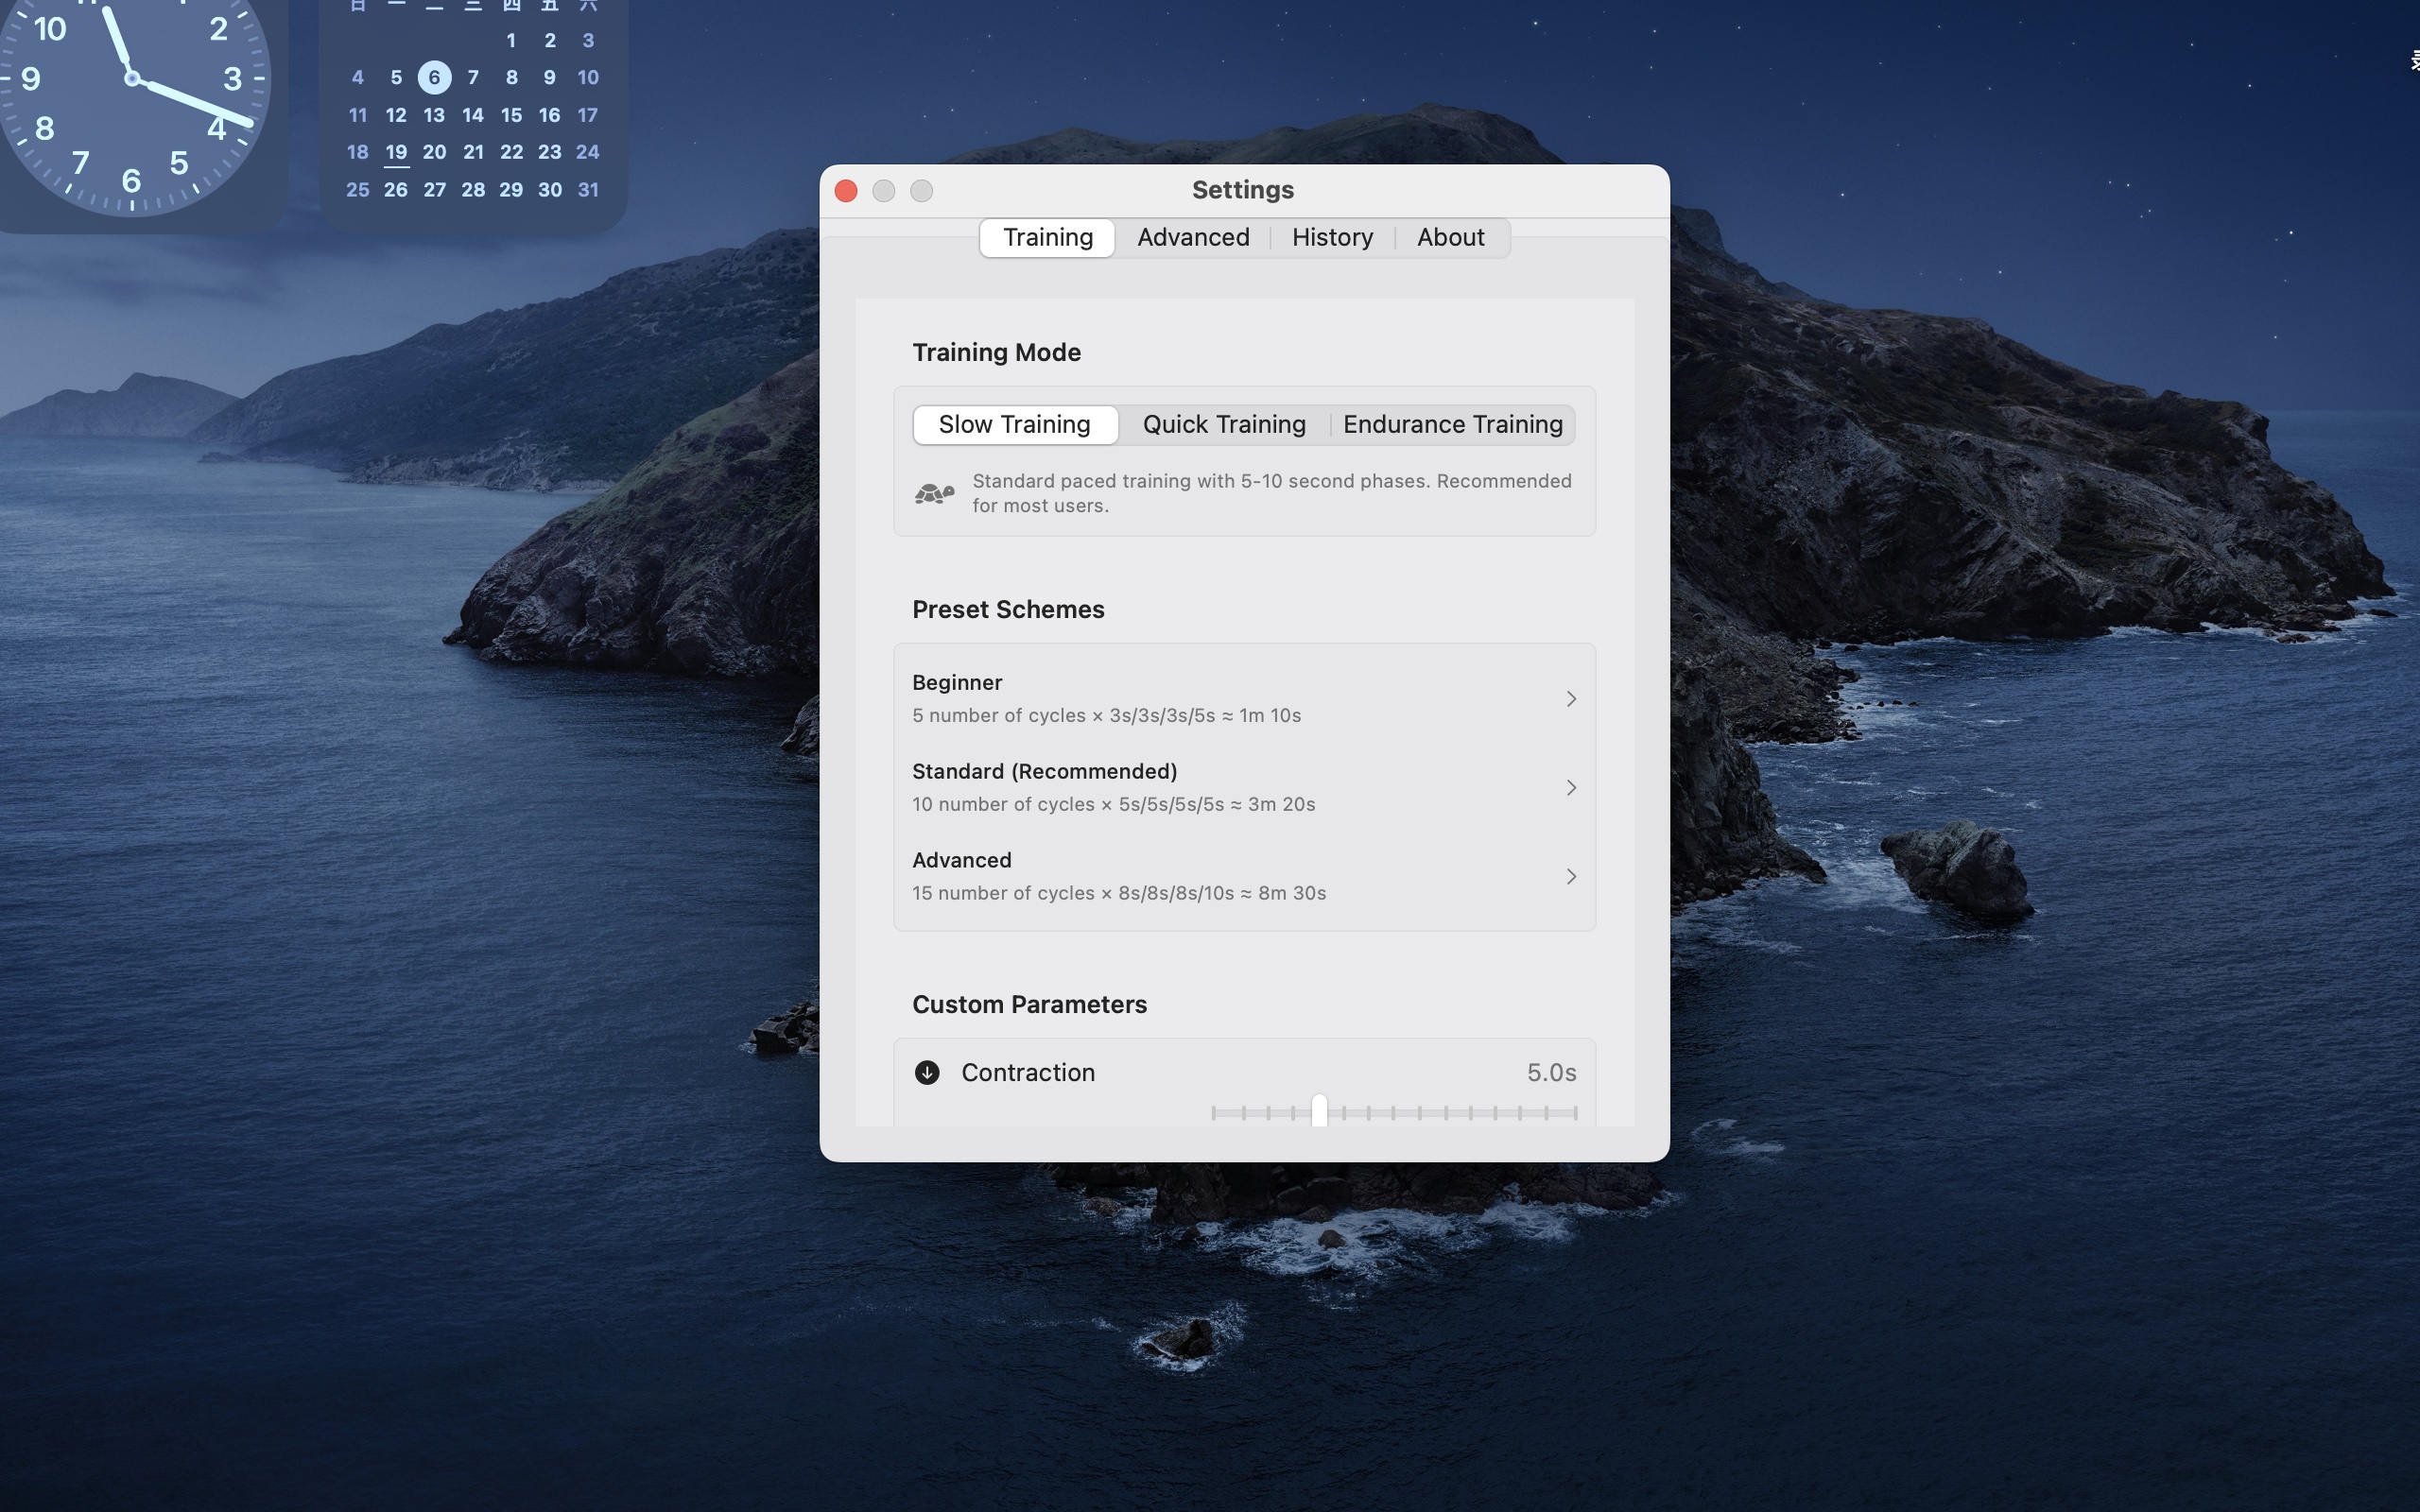Choose Endurance Training mode
The width and height of the screenshot is (2420, 1512).
coord(1452,424)
